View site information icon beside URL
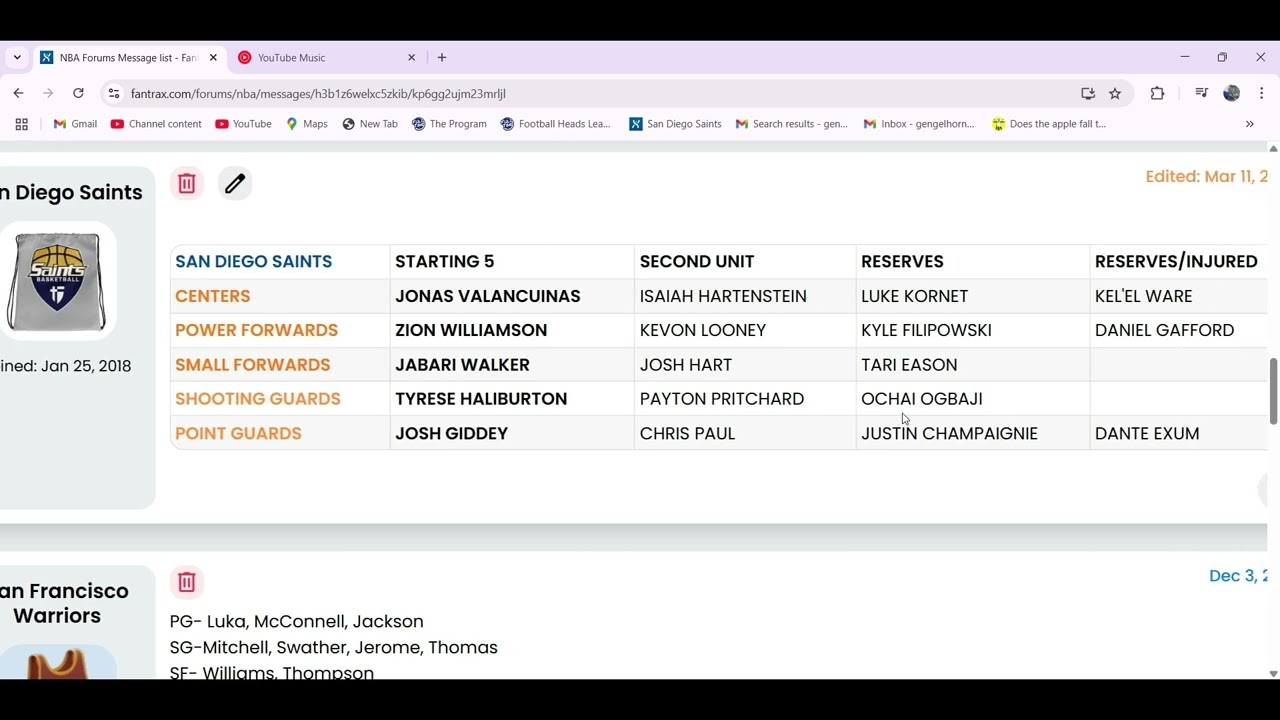Screen dimensions: 1280x720 [x=114, y=93]
